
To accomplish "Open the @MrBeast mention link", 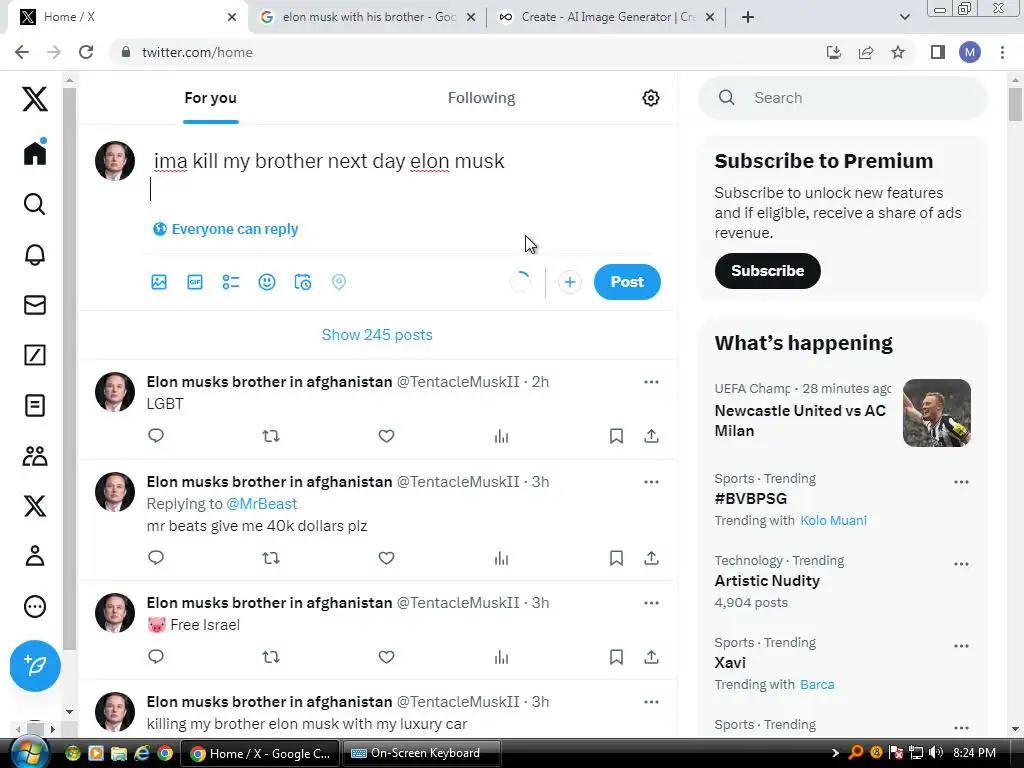I will pyautogui.click(x=262, y=504).
